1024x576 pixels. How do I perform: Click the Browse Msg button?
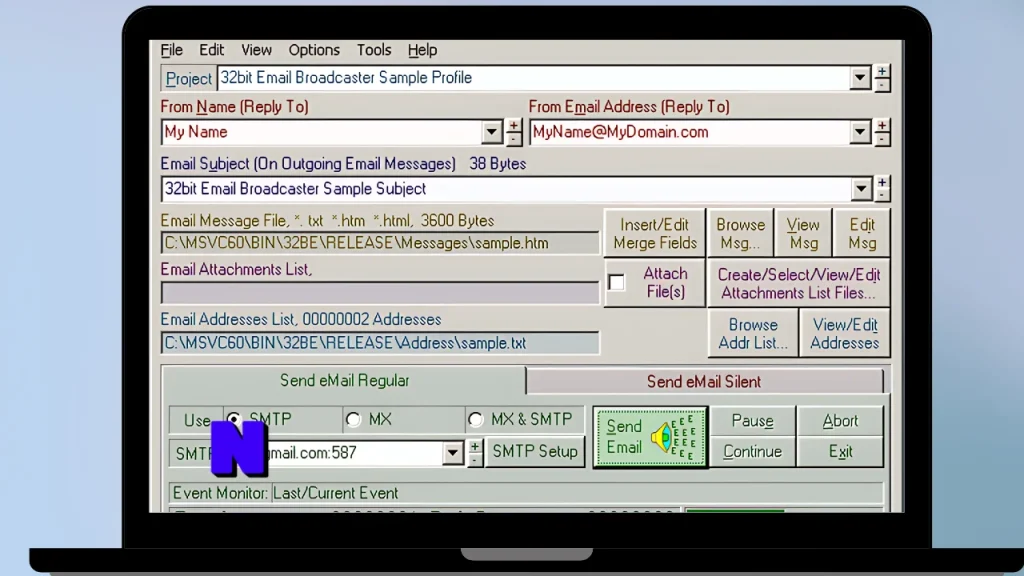[x=740, y=234]
